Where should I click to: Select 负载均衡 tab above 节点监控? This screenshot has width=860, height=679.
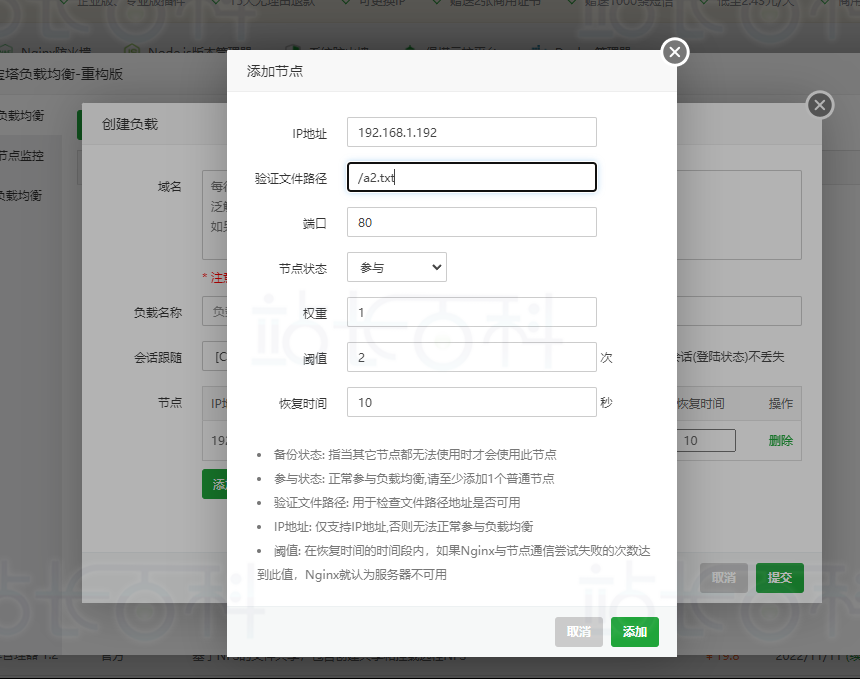coord(22,116)
